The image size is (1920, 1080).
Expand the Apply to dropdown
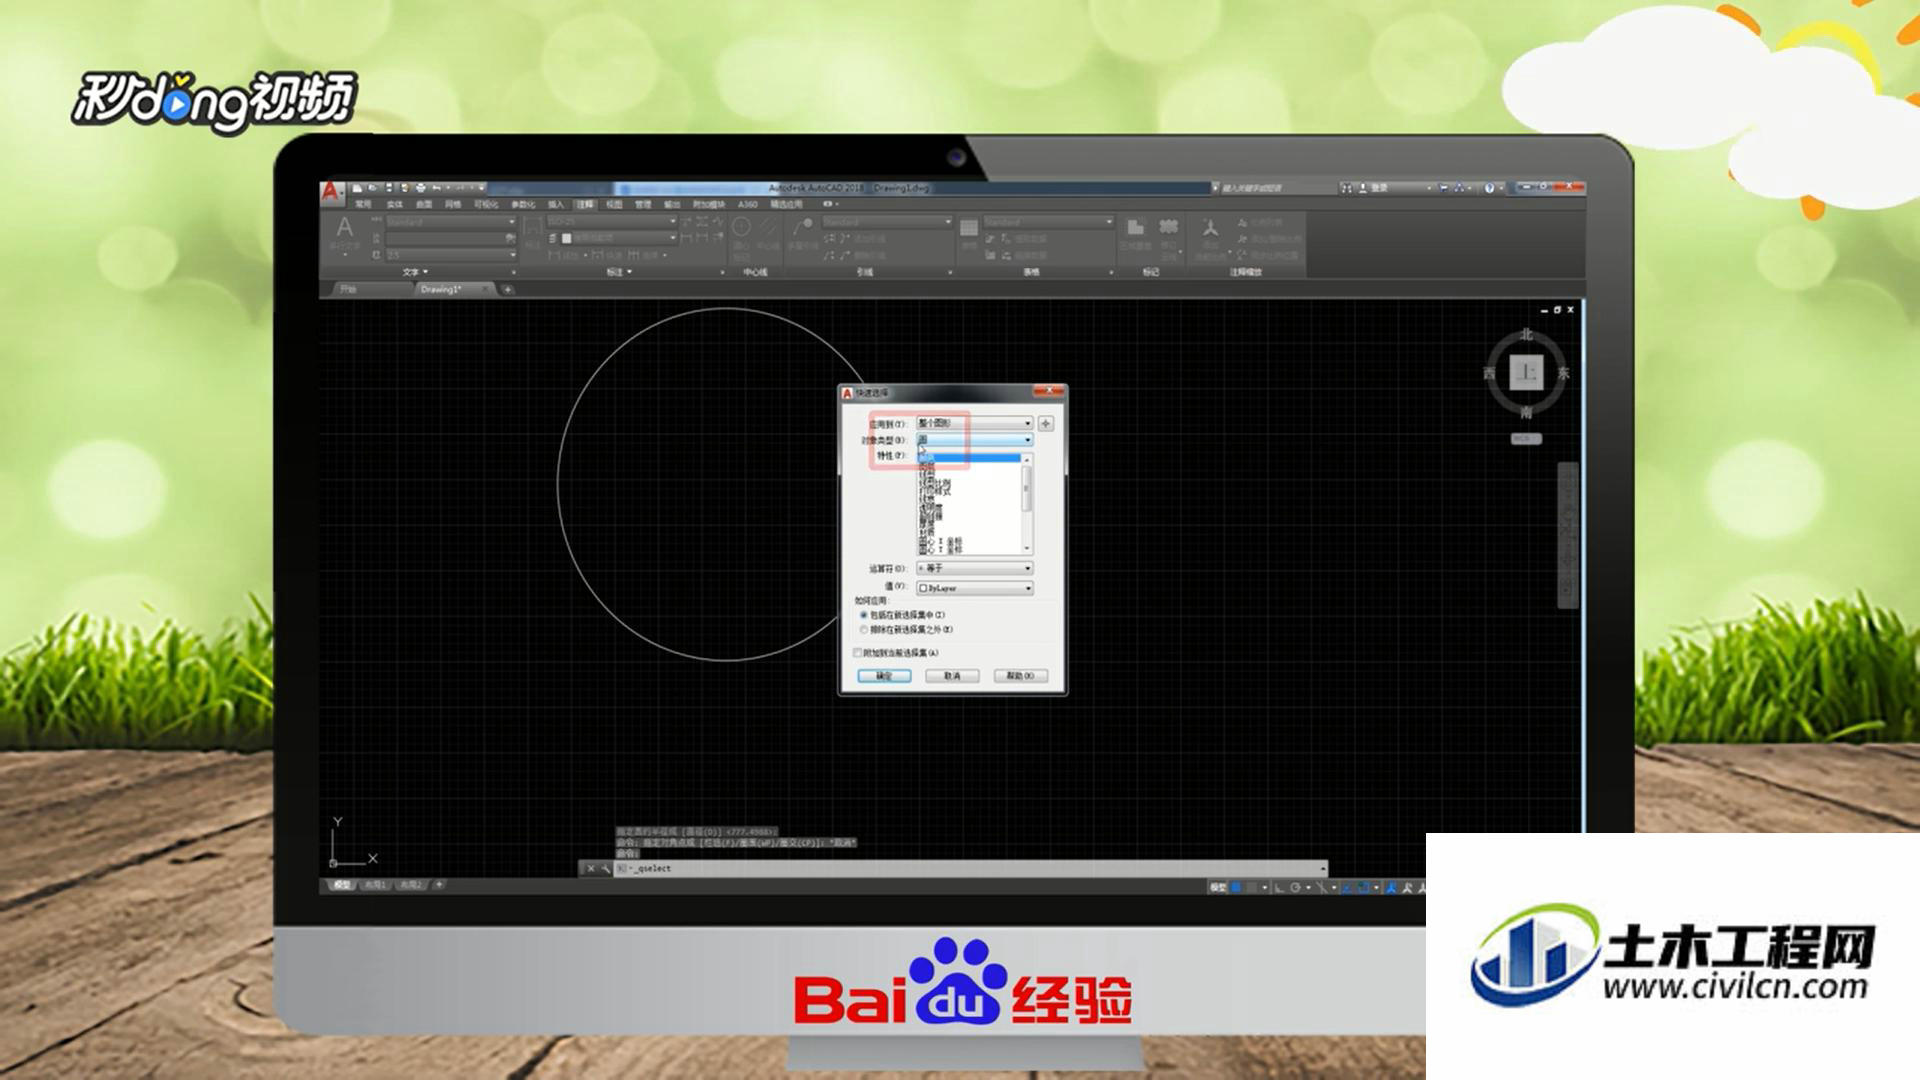(975, 424)
